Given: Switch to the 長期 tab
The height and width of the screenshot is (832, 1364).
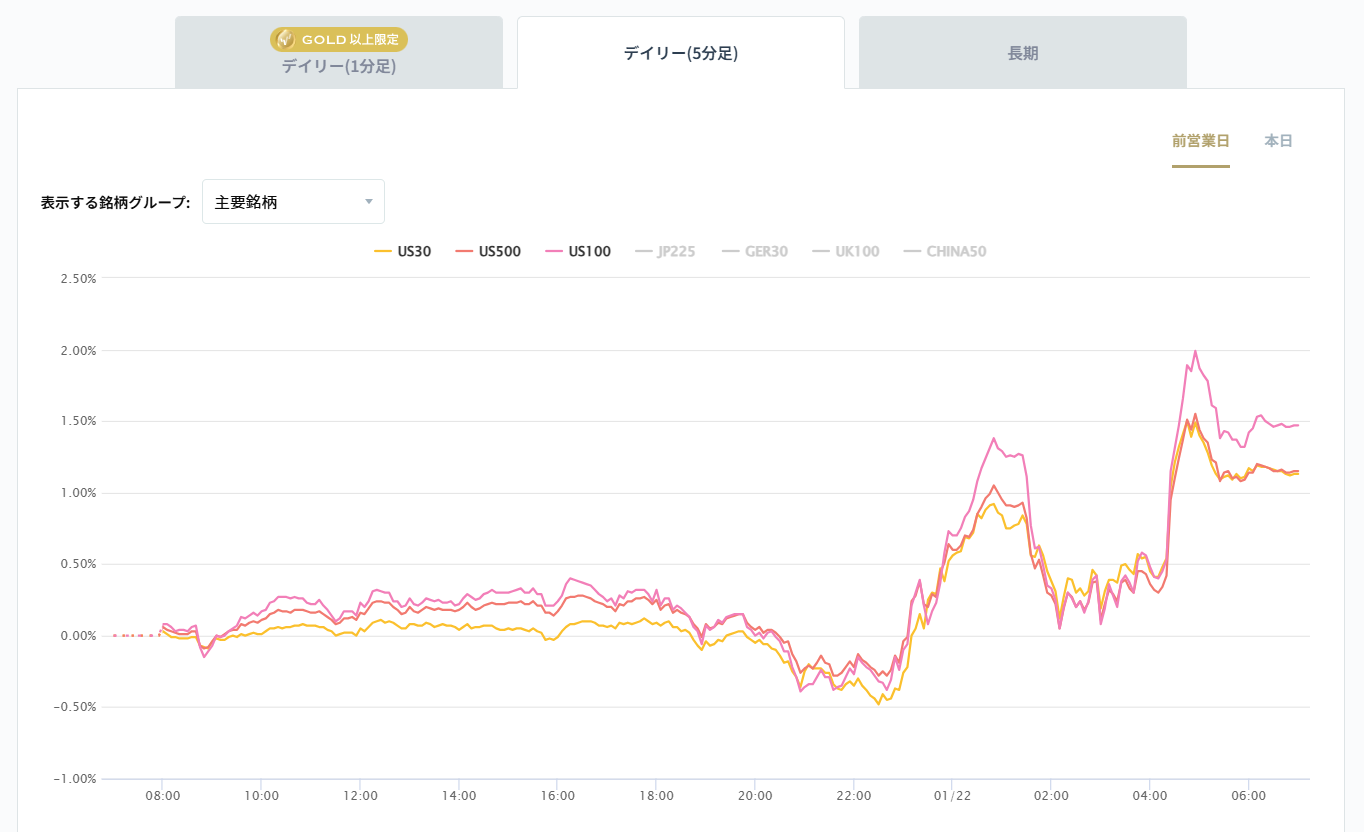Looking at the screenshot, I should 1022,53.
